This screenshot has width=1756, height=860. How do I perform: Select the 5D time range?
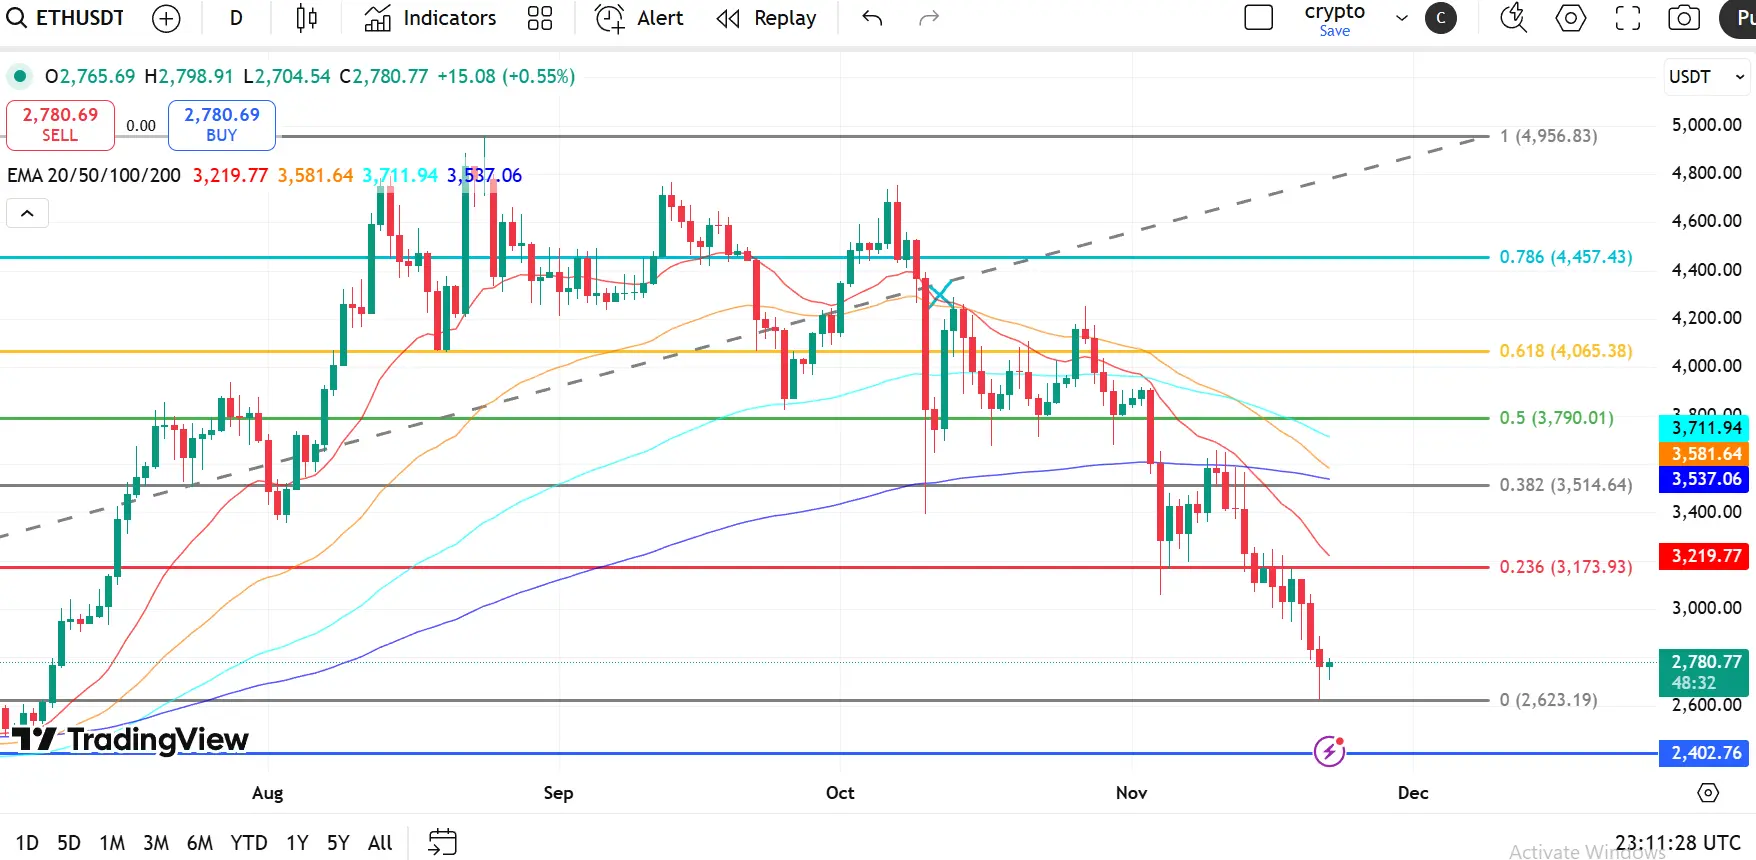tap(69, 843)
